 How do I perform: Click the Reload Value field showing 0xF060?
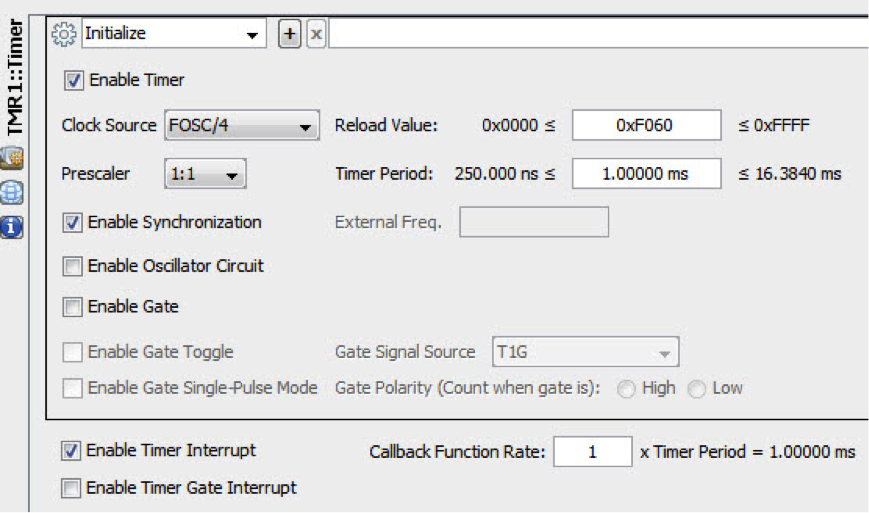646,126
